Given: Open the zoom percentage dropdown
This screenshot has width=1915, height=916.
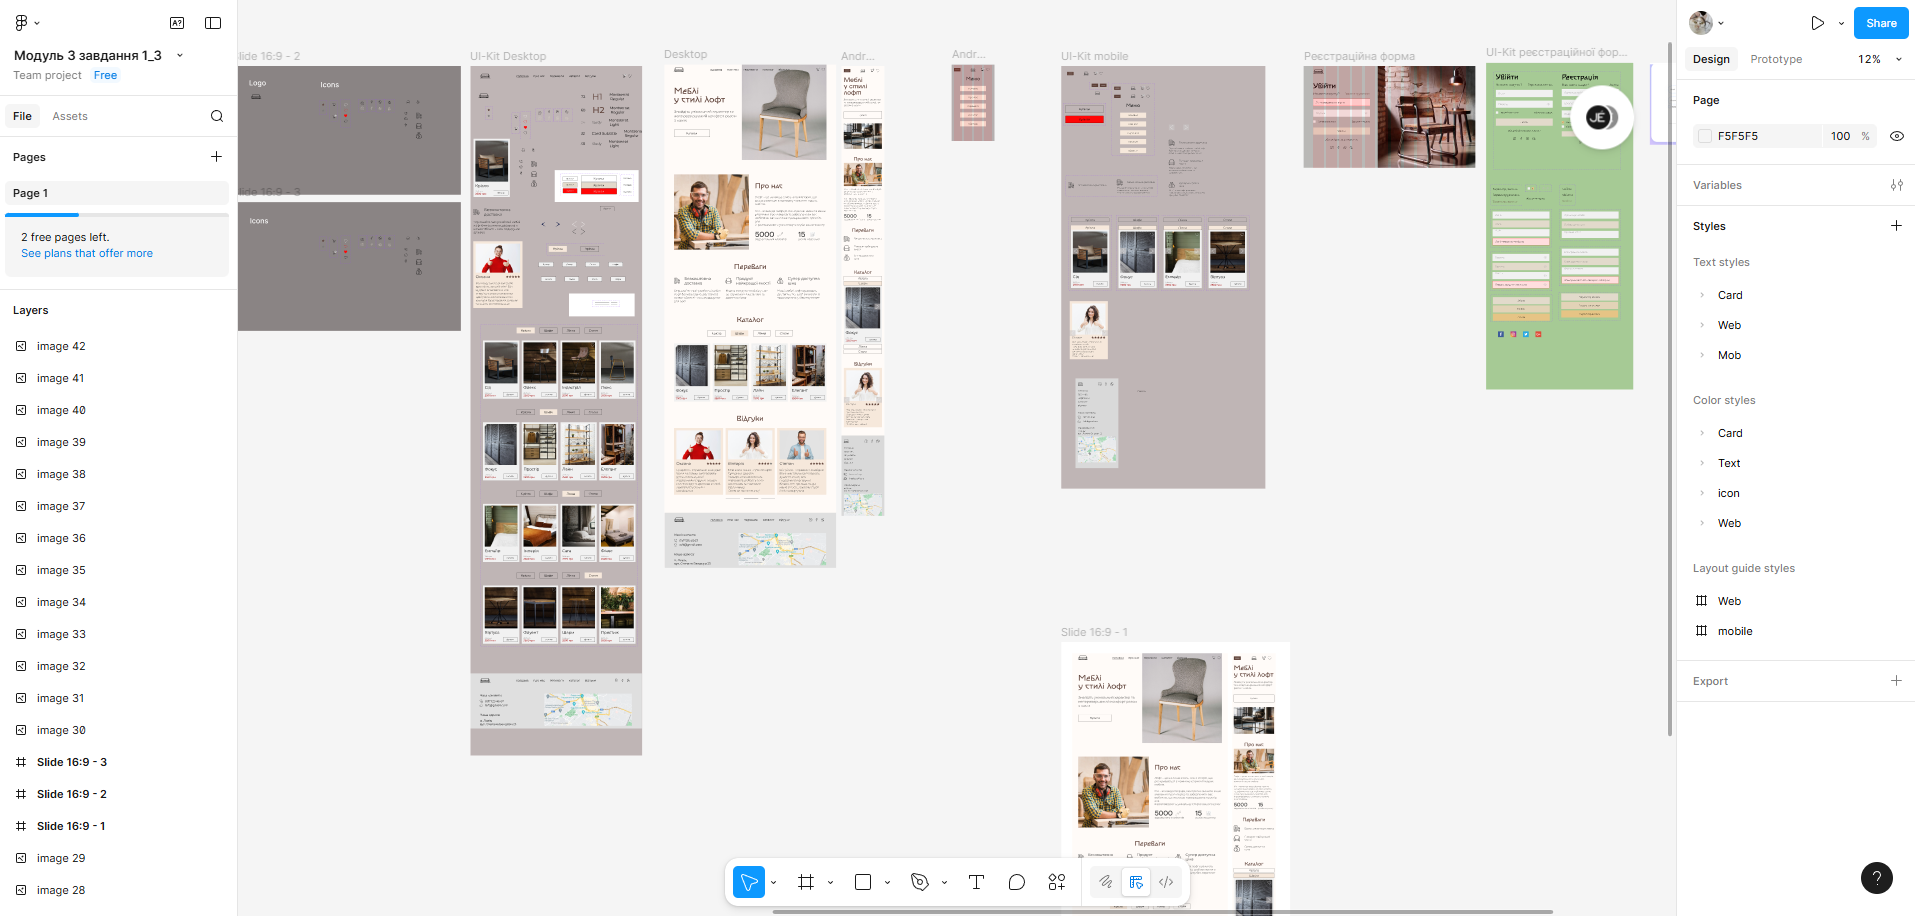Looking at the screenshot, I should pyautogui.click(x=1880, y=59).
